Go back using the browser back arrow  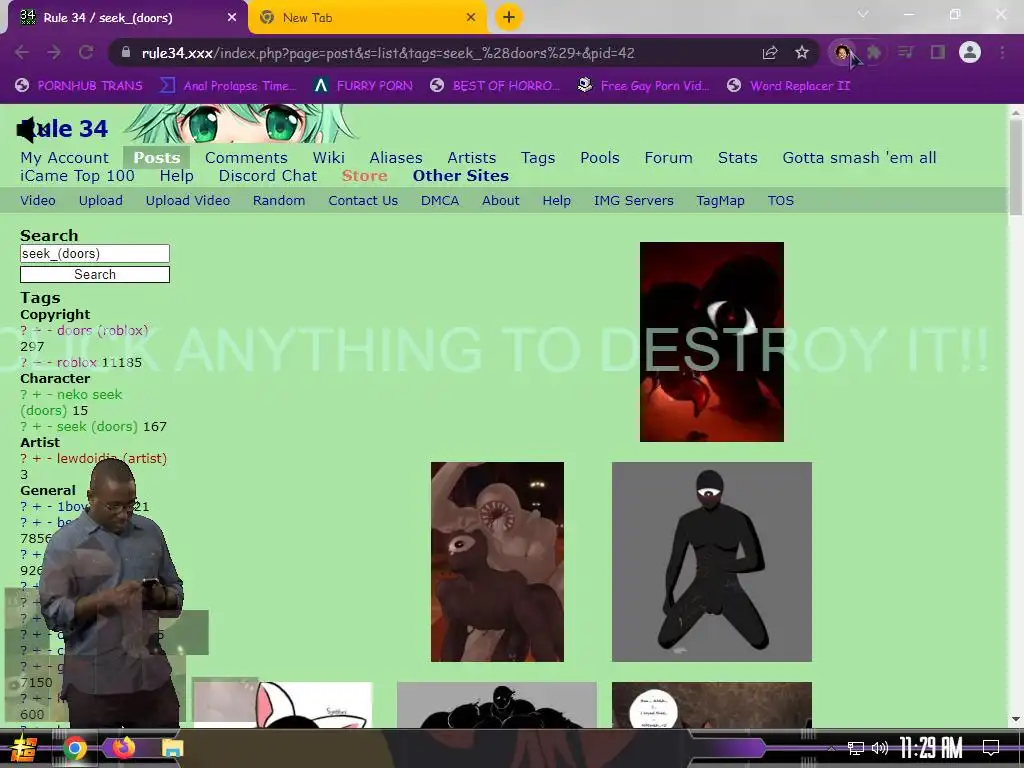[22, 52]
